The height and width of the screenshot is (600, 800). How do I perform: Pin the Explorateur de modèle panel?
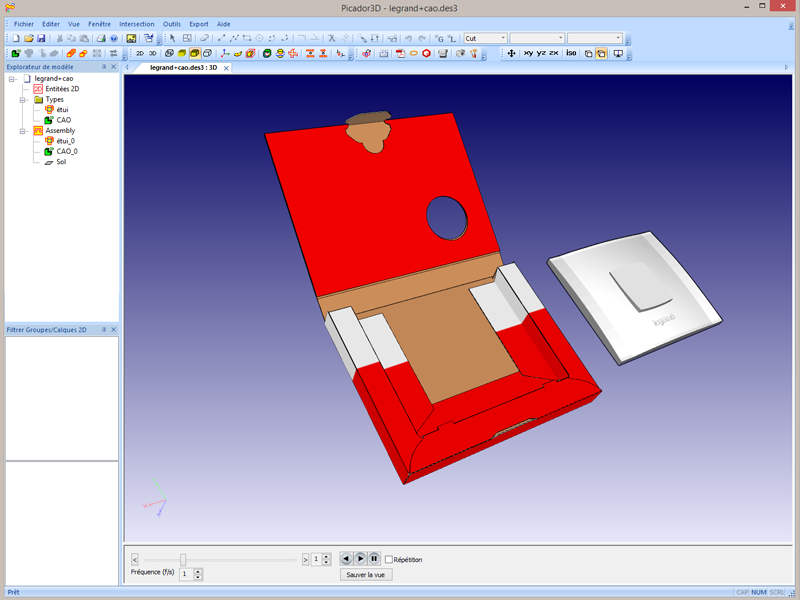(x=103, y=67)
